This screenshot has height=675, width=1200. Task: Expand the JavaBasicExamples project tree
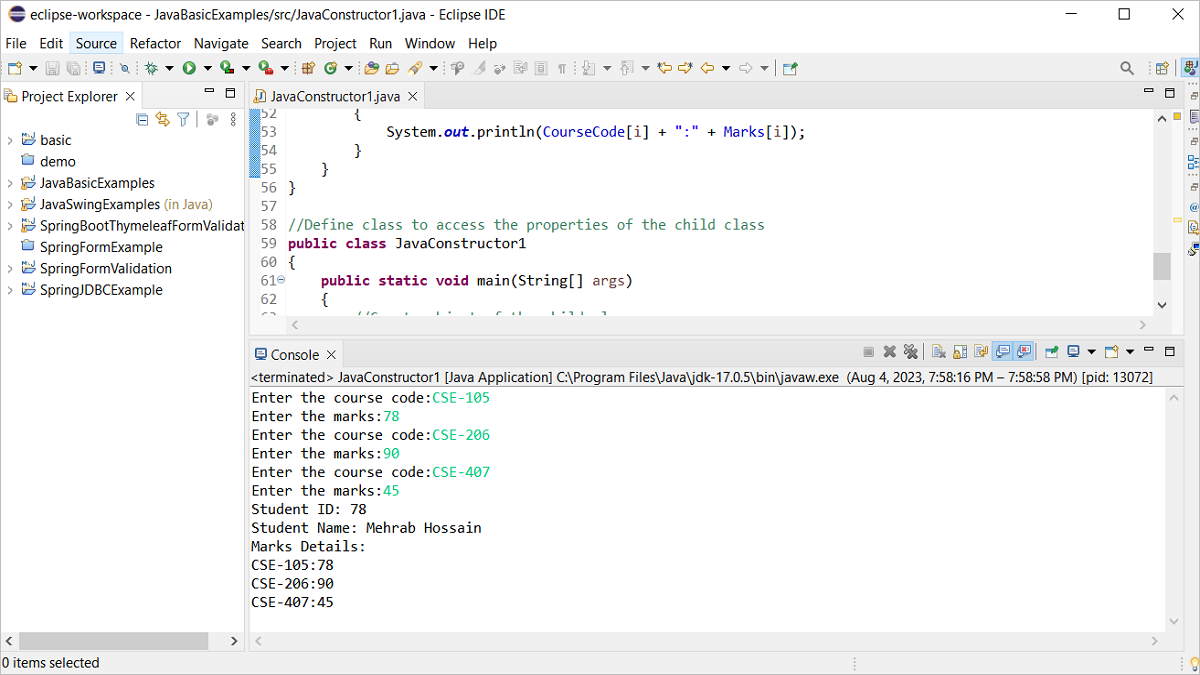10,183
